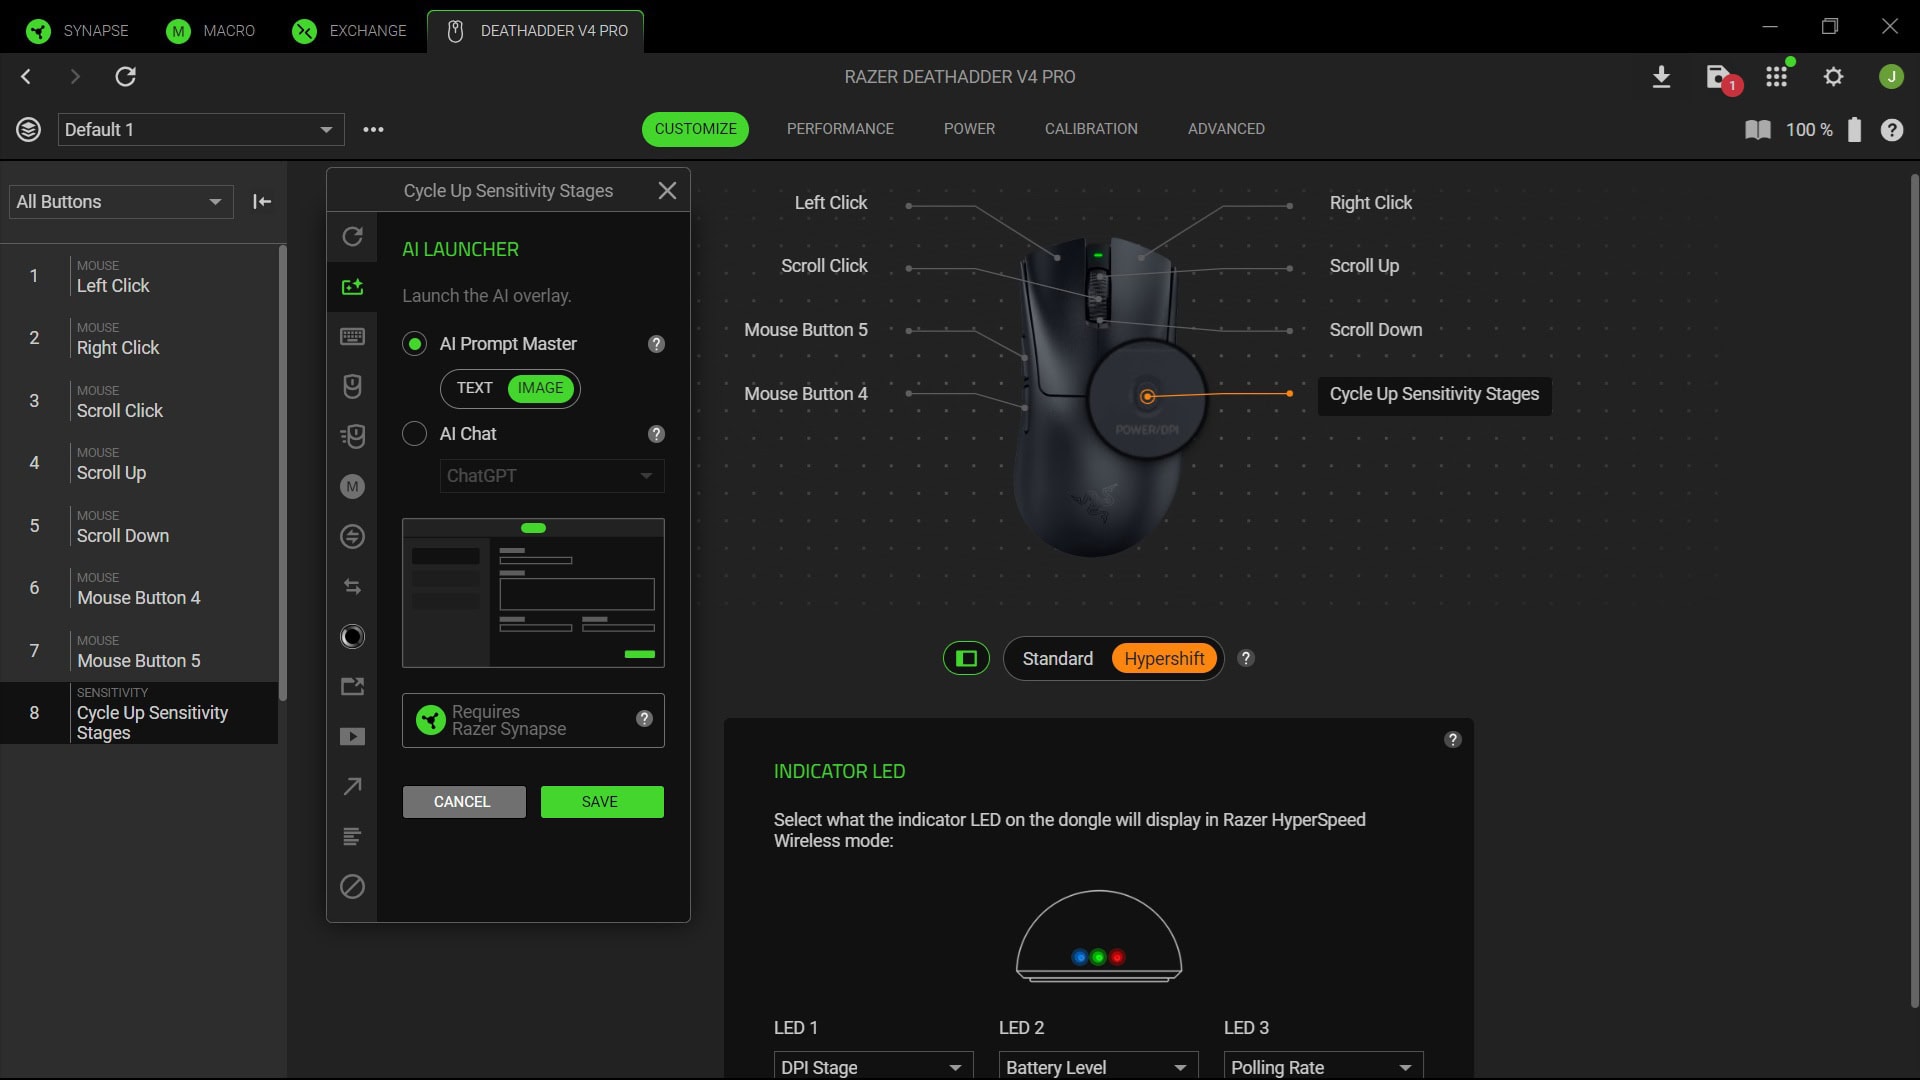This screenshot has width=1920, height=1080.
Task: Open the Windows Shortcuts arrow icon
Action: click(352, 787)
